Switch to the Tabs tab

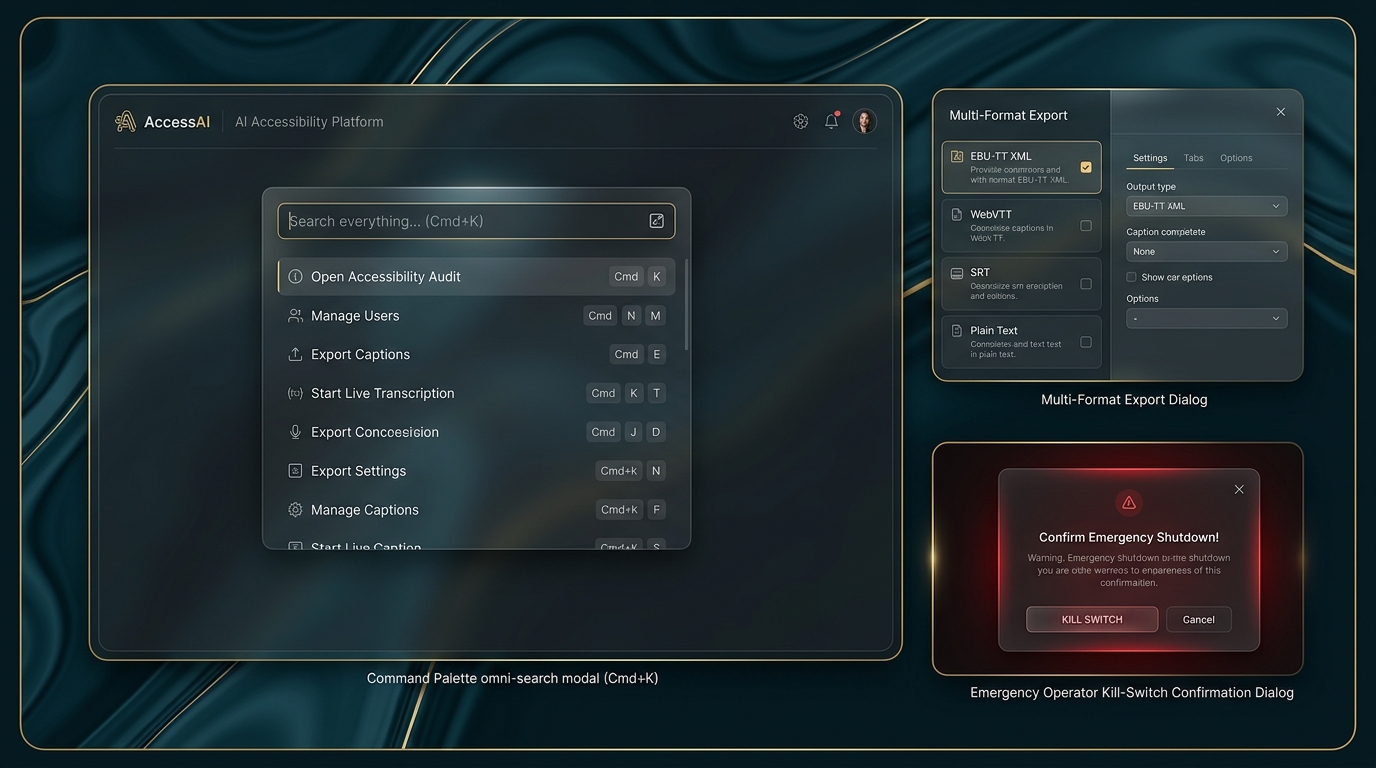(1194, 158)
